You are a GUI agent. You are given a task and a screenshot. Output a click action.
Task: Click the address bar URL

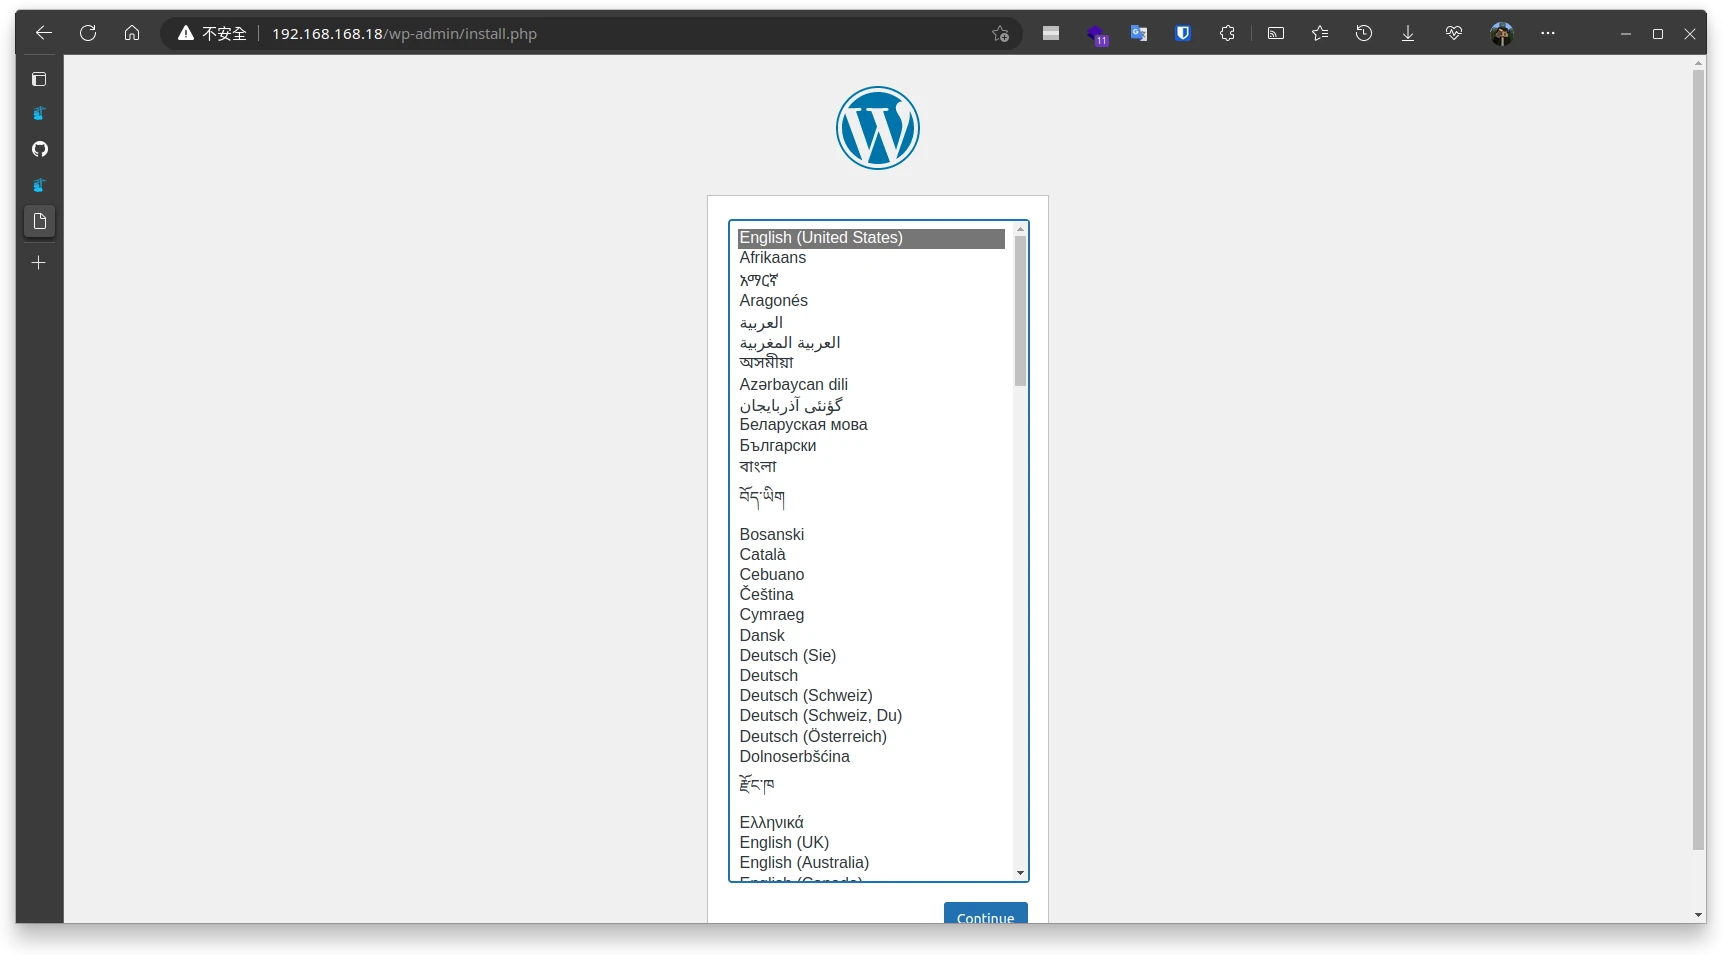[x=404, y=33]
